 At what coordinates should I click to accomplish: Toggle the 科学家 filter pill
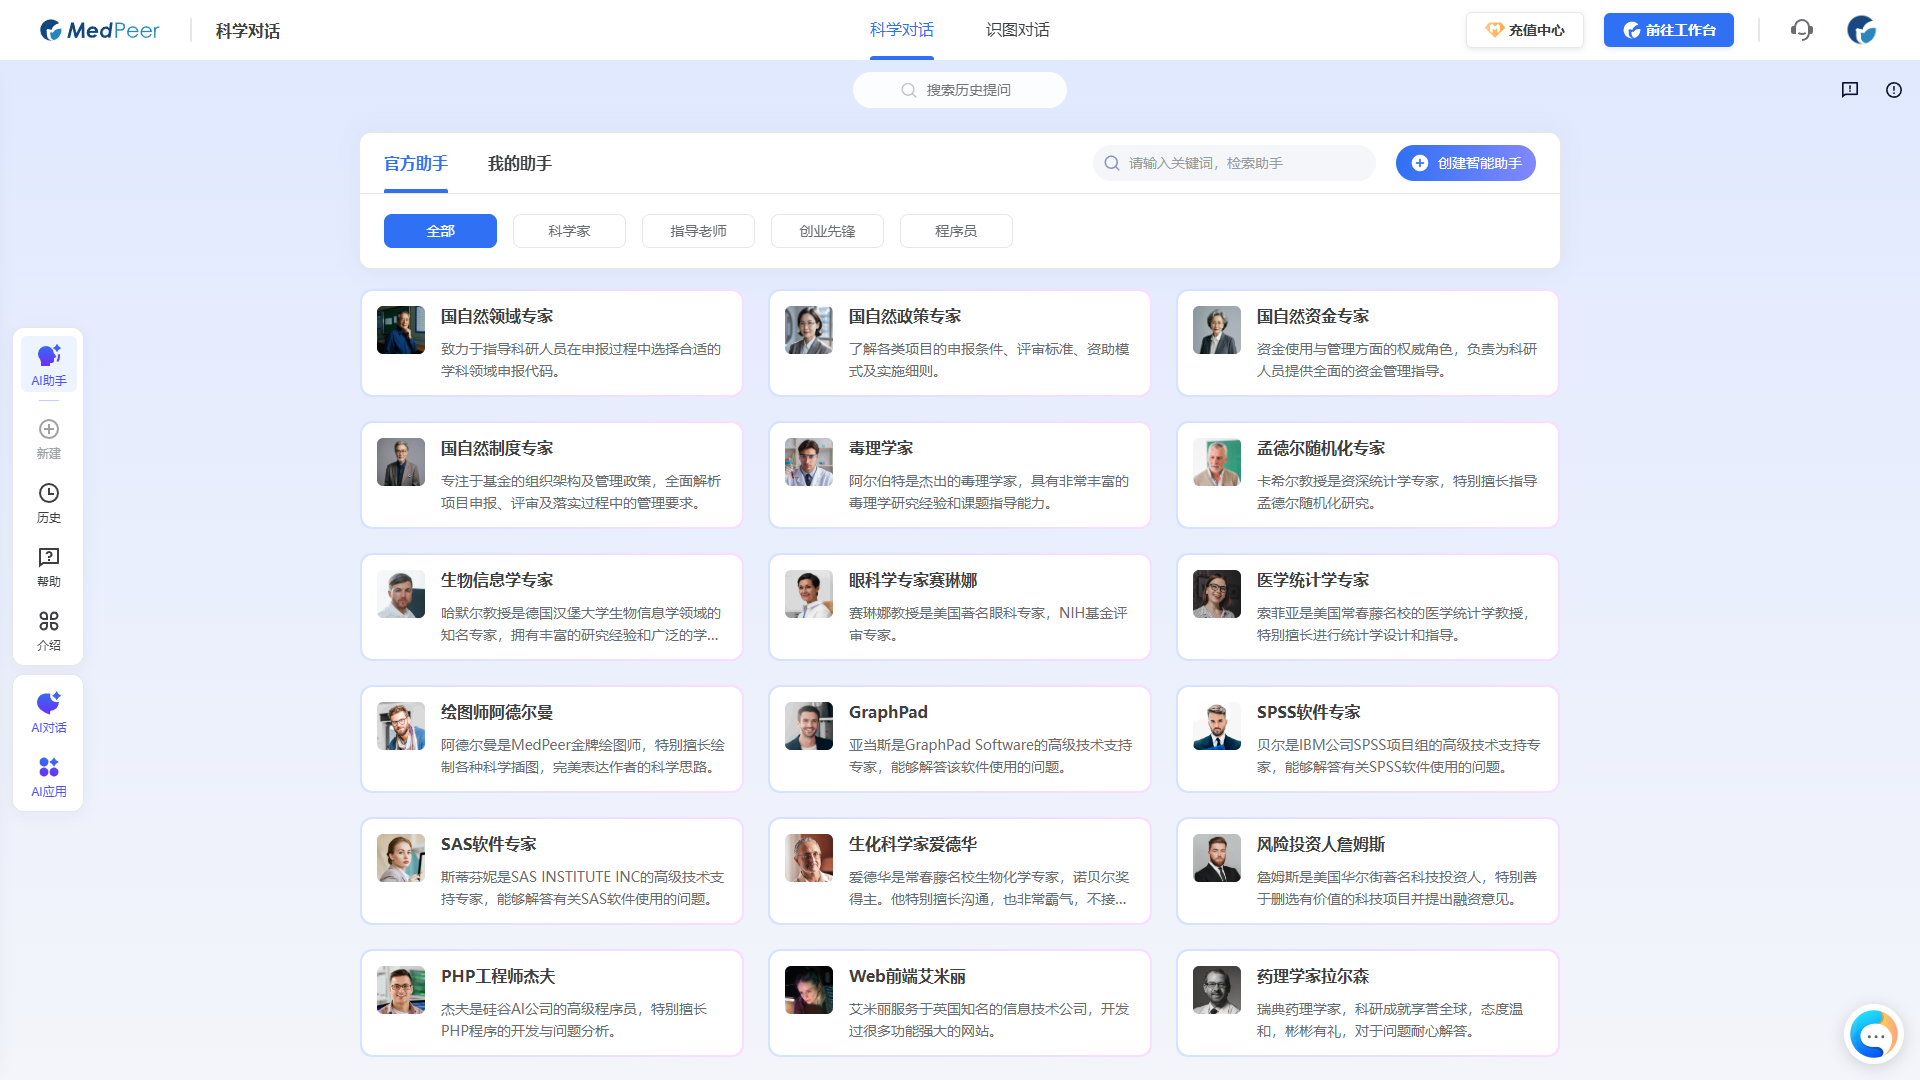[x=569, y=231]
